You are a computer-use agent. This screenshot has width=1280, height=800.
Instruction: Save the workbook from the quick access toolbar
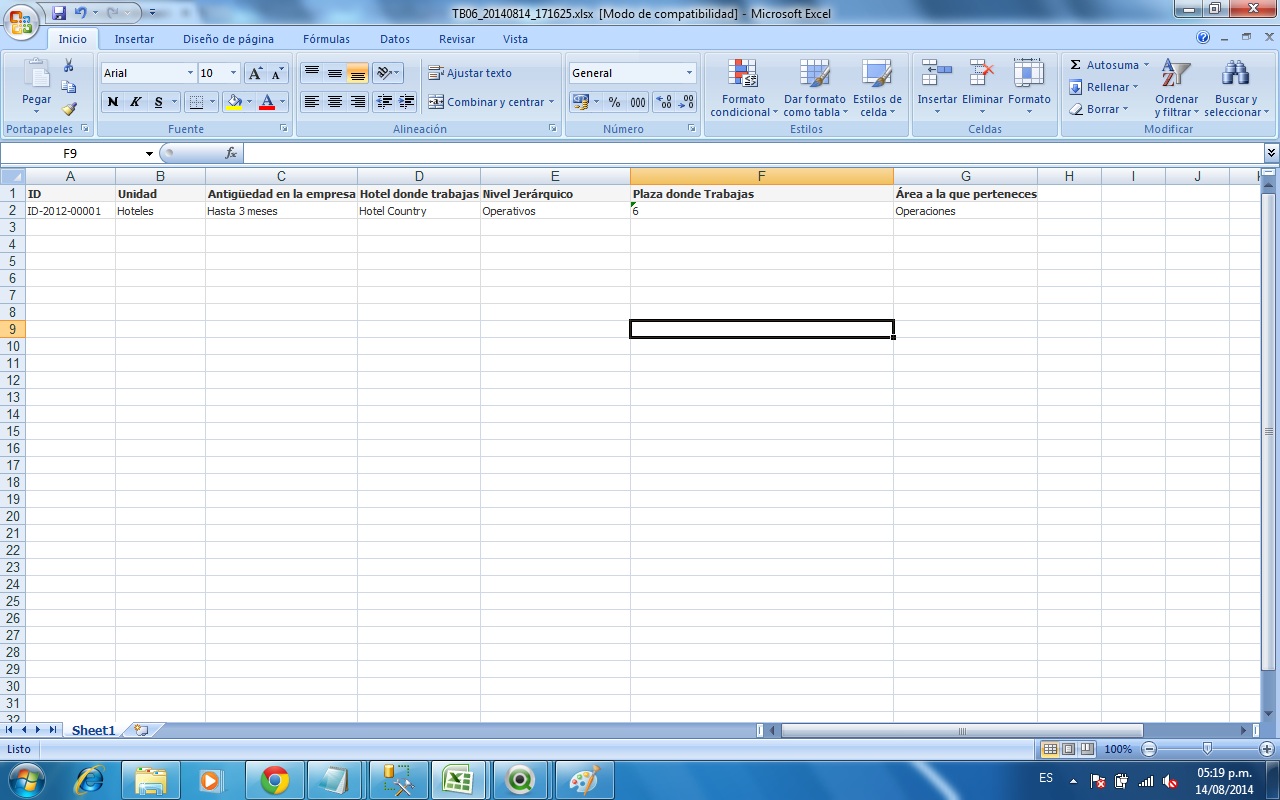(59, 13)
